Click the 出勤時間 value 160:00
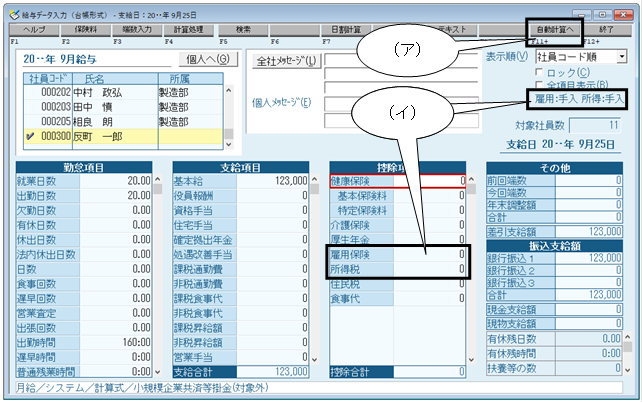 click(116, 343)
